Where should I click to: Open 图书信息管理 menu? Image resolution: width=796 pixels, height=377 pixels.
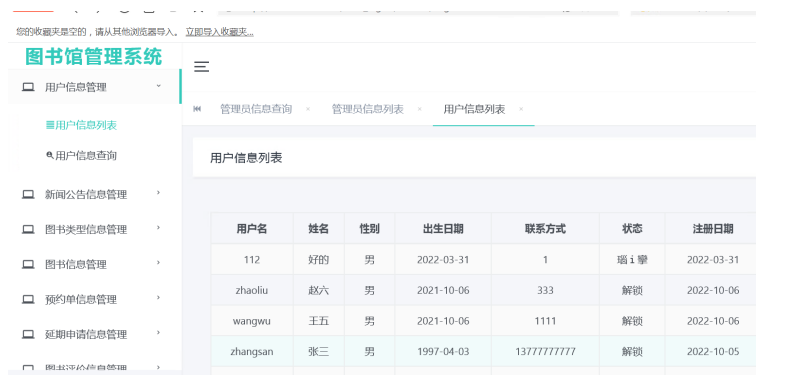(x=76, y=264)
